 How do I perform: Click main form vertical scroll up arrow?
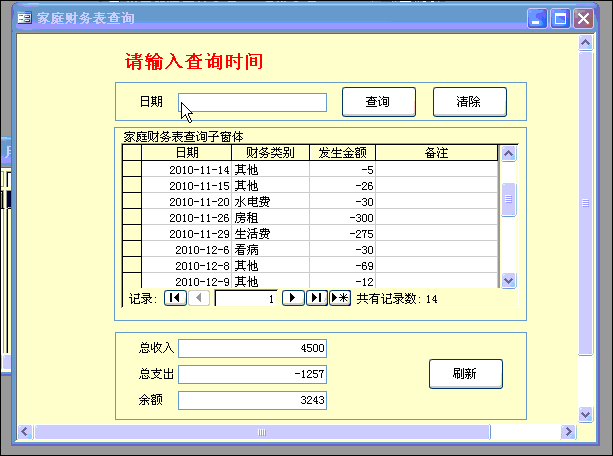pos(585,43)
